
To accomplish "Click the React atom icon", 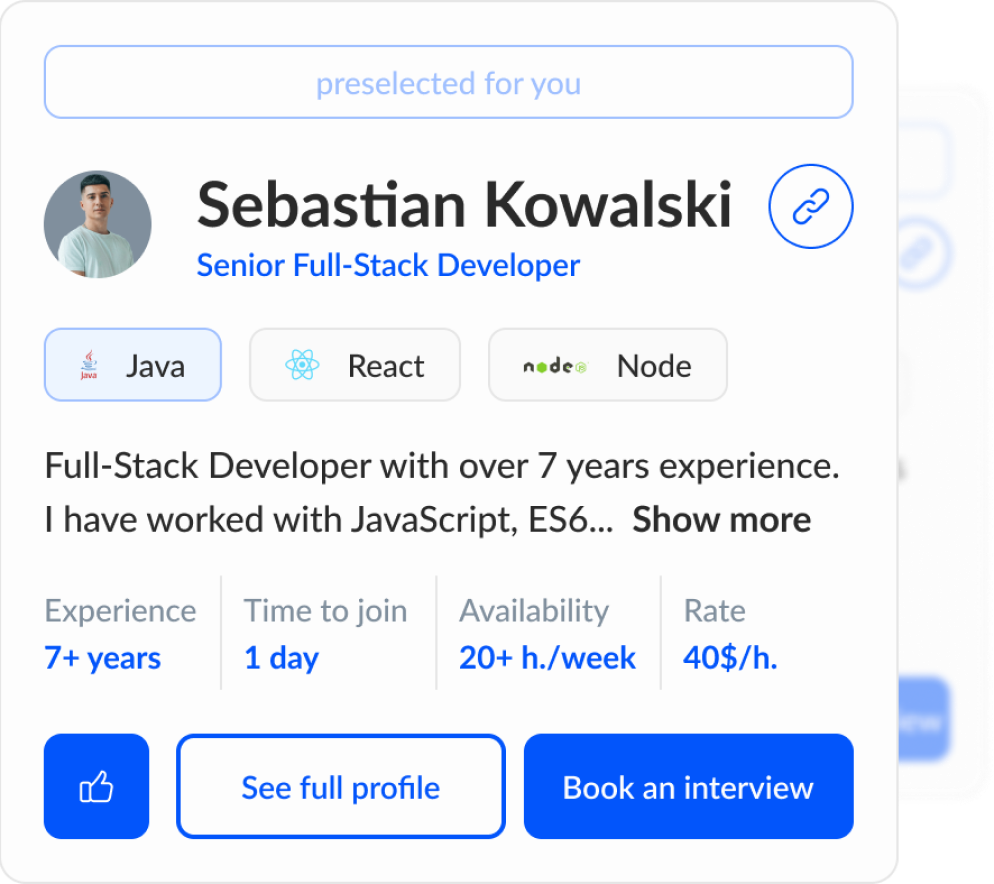I will click(301, 366).
